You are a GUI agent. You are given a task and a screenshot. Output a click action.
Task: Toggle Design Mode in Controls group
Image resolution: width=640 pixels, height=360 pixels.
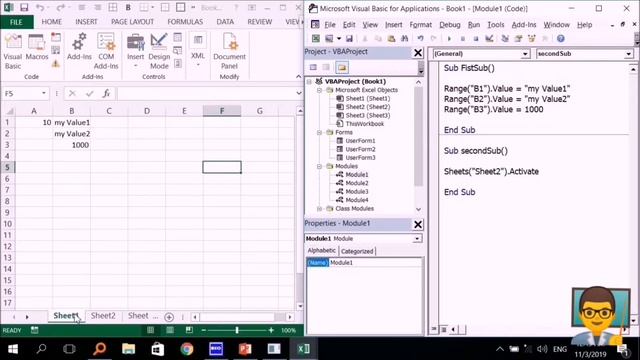[x=159, y=51]
